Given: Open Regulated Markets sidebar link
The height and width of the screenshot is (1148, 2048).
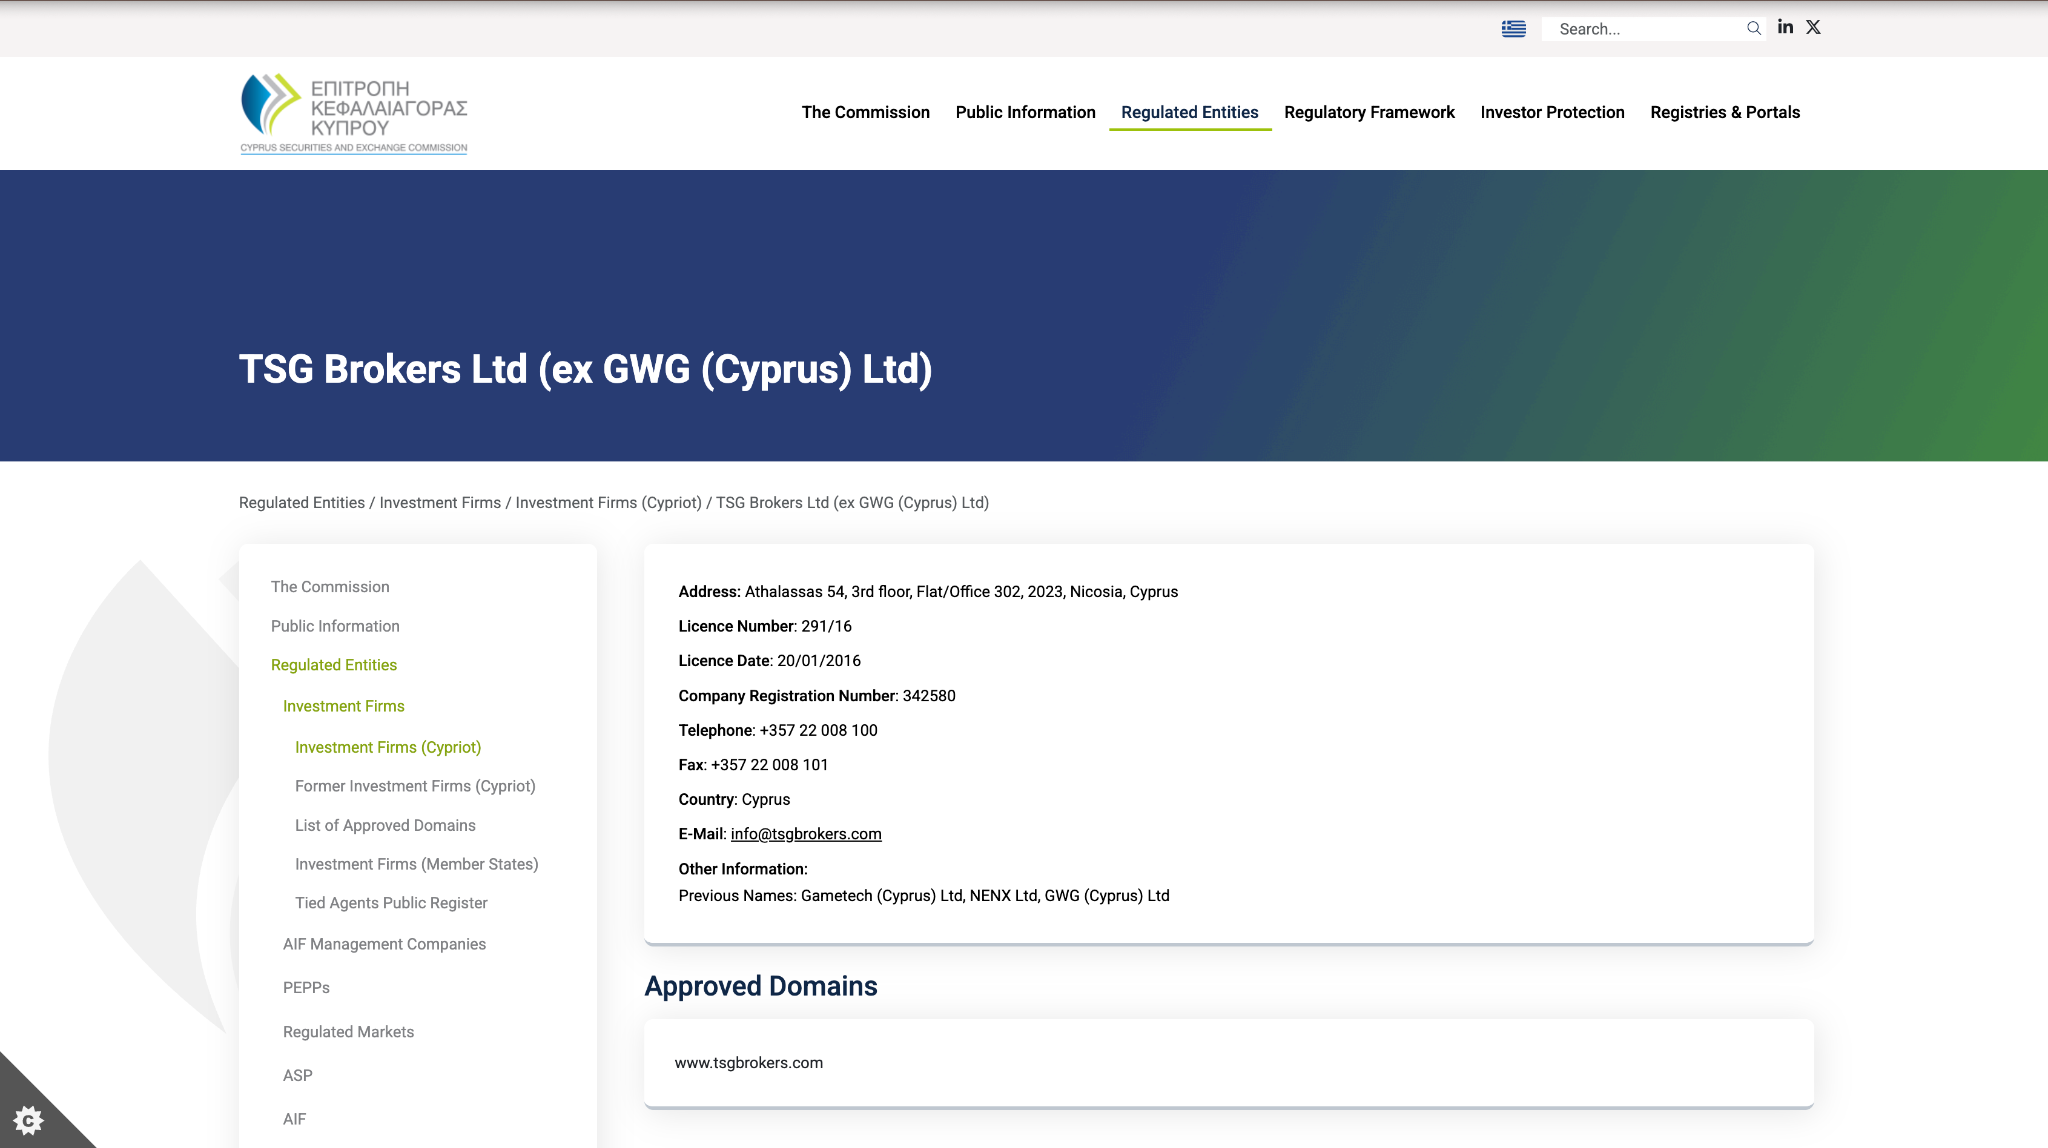Looking at the screenshot, I should click(348, 1032).
